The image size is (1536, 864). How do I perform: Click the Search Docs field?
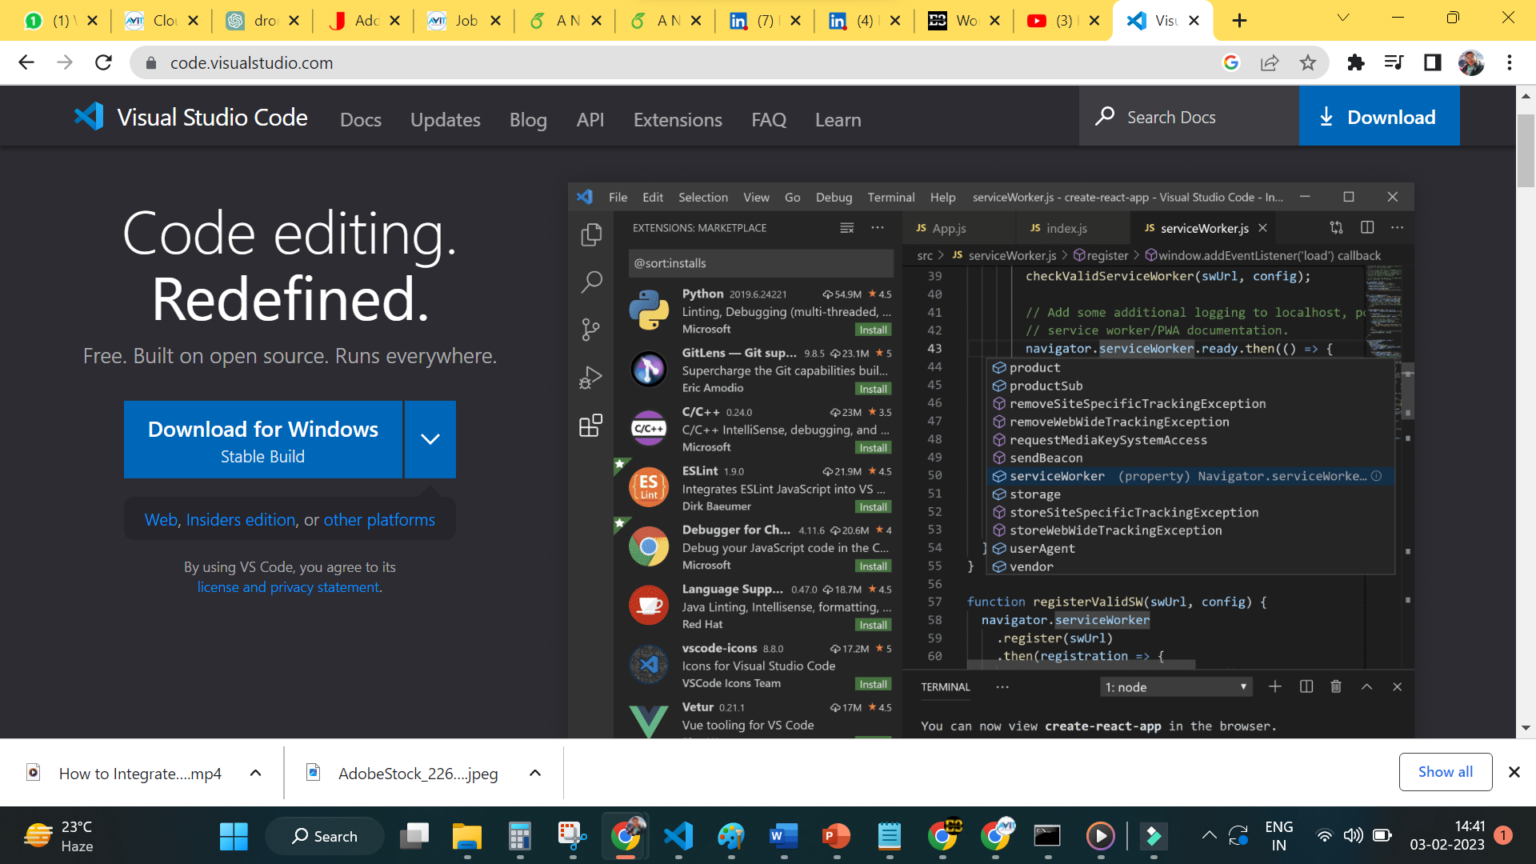coord(1189,116)
